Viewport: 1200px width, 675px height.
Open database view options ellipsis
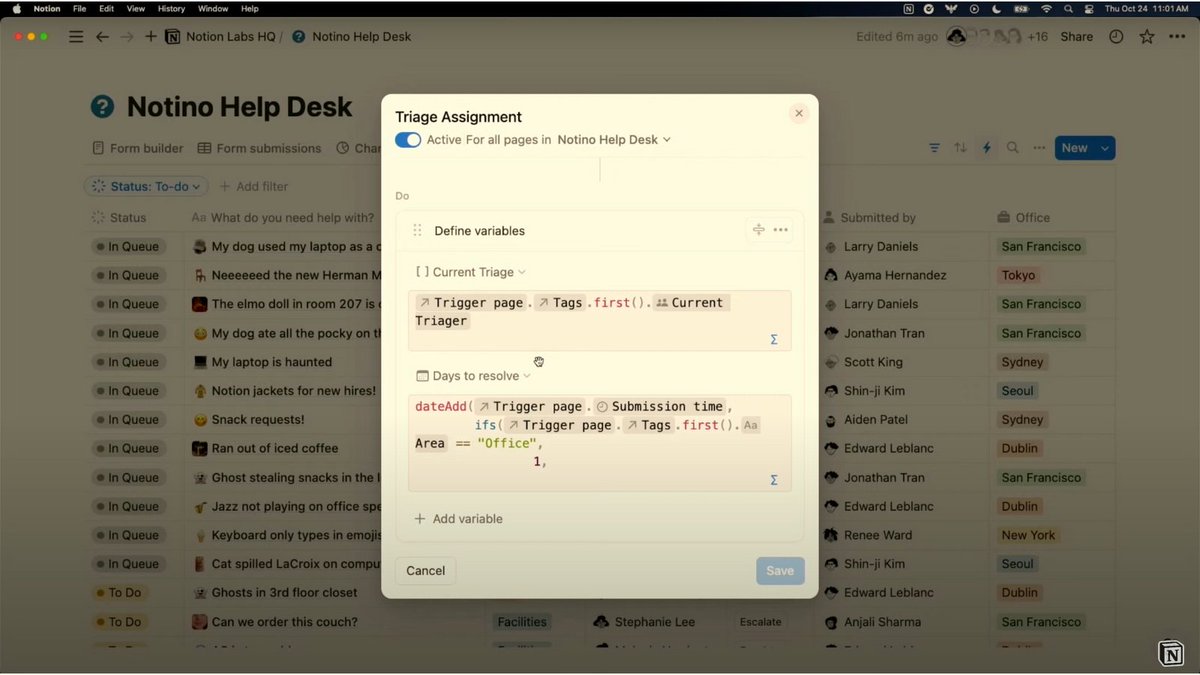pos(1040,148)
